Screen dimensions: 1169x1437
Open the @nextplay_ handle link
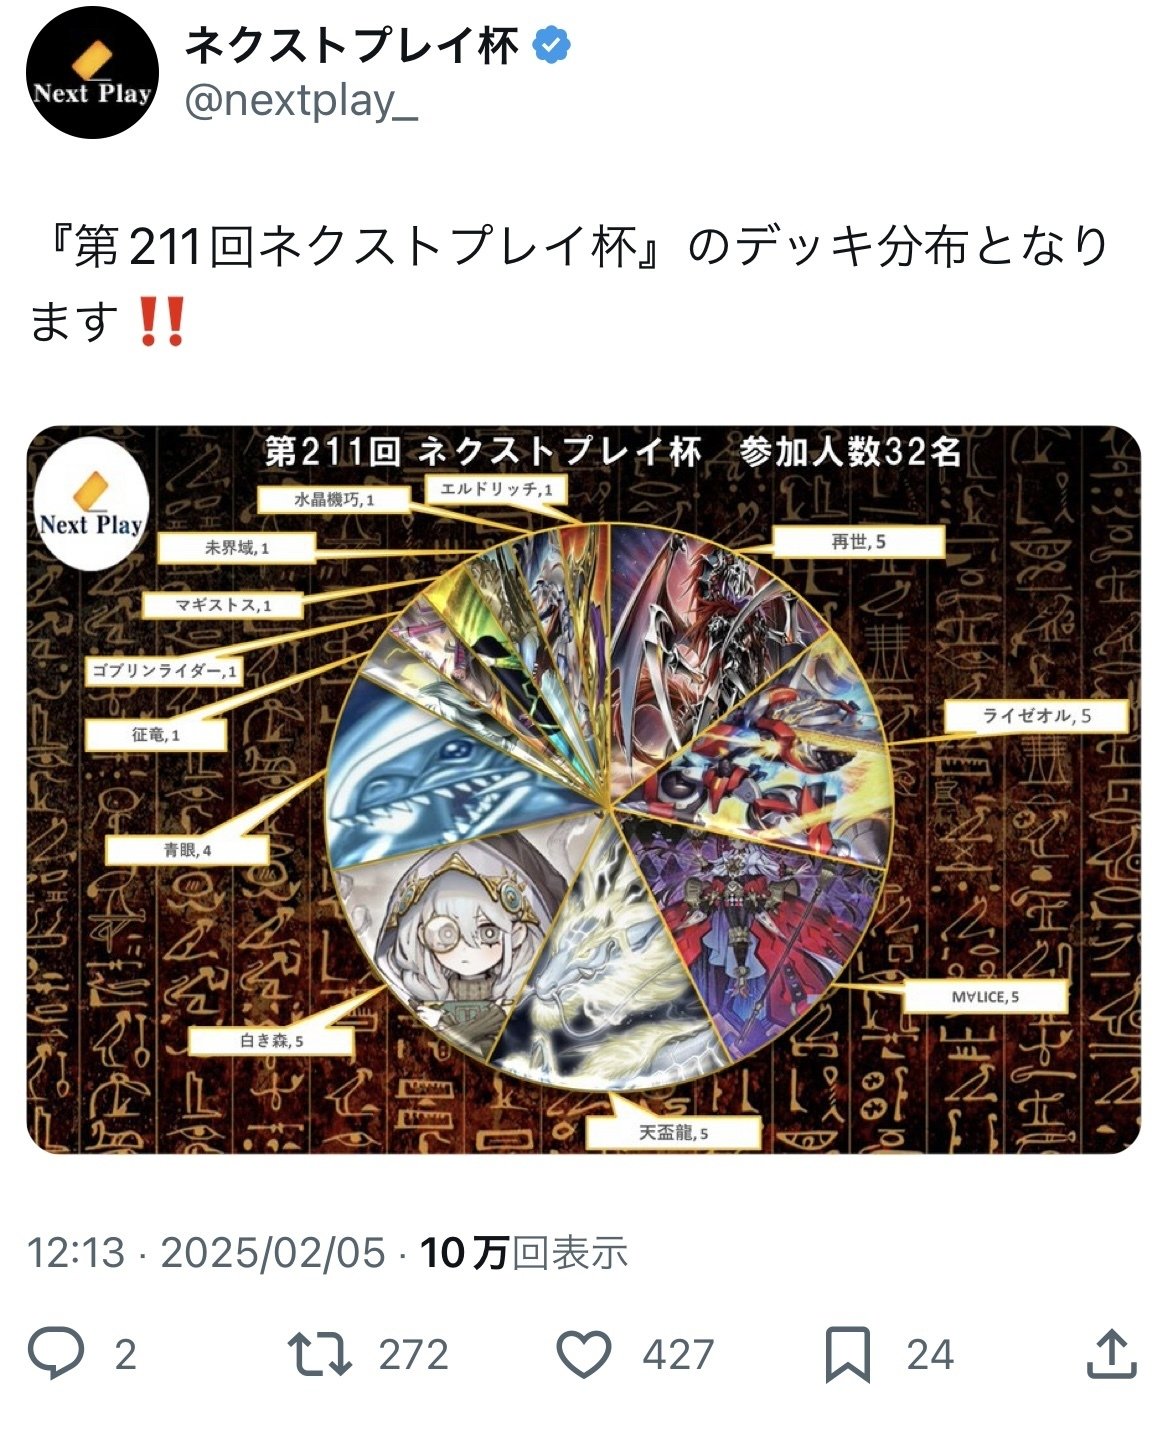(301, 101)
